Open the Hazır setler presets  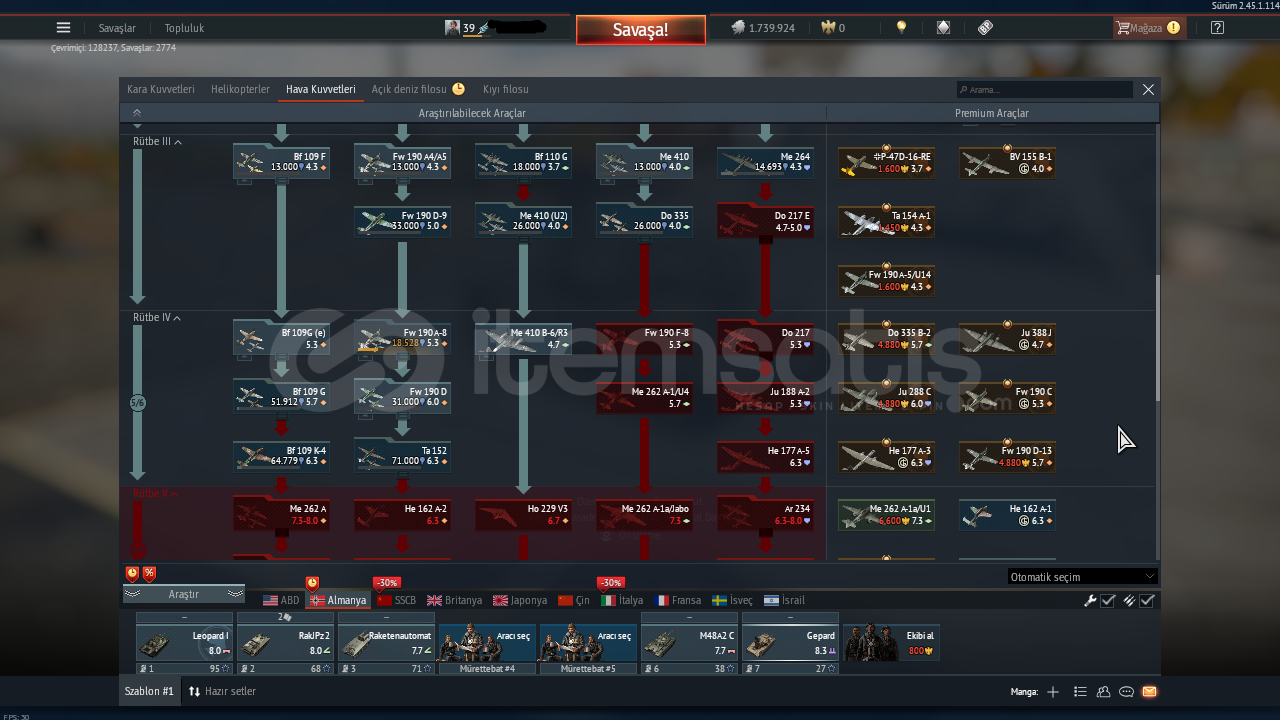[x=222, y=691]
